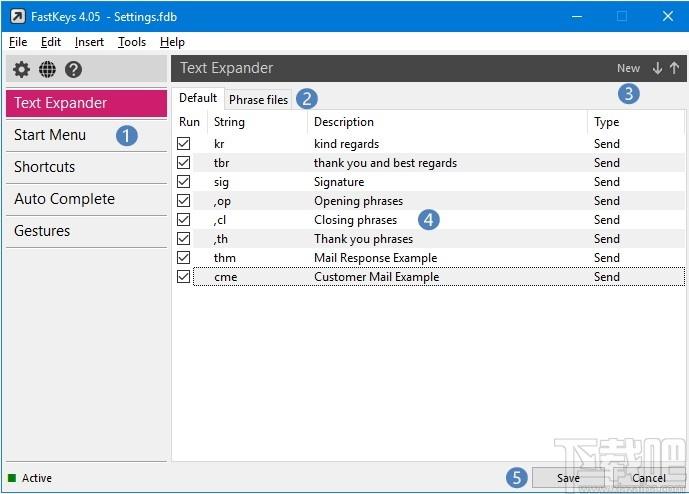Create a New text expander entry
Screen dimensions: 689x494
628,68
